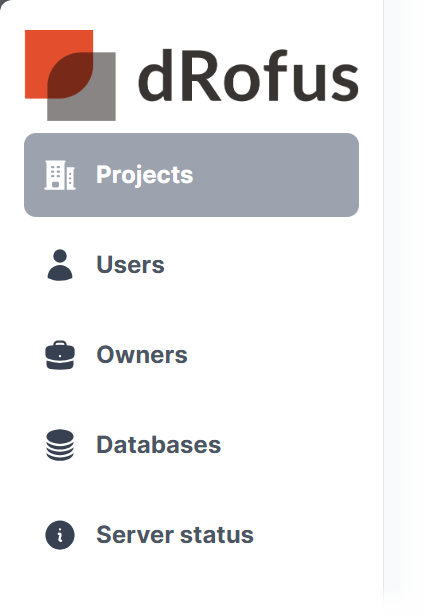Select the Owners text label
This screenshot has width=425, height=616.
[142, 355]
